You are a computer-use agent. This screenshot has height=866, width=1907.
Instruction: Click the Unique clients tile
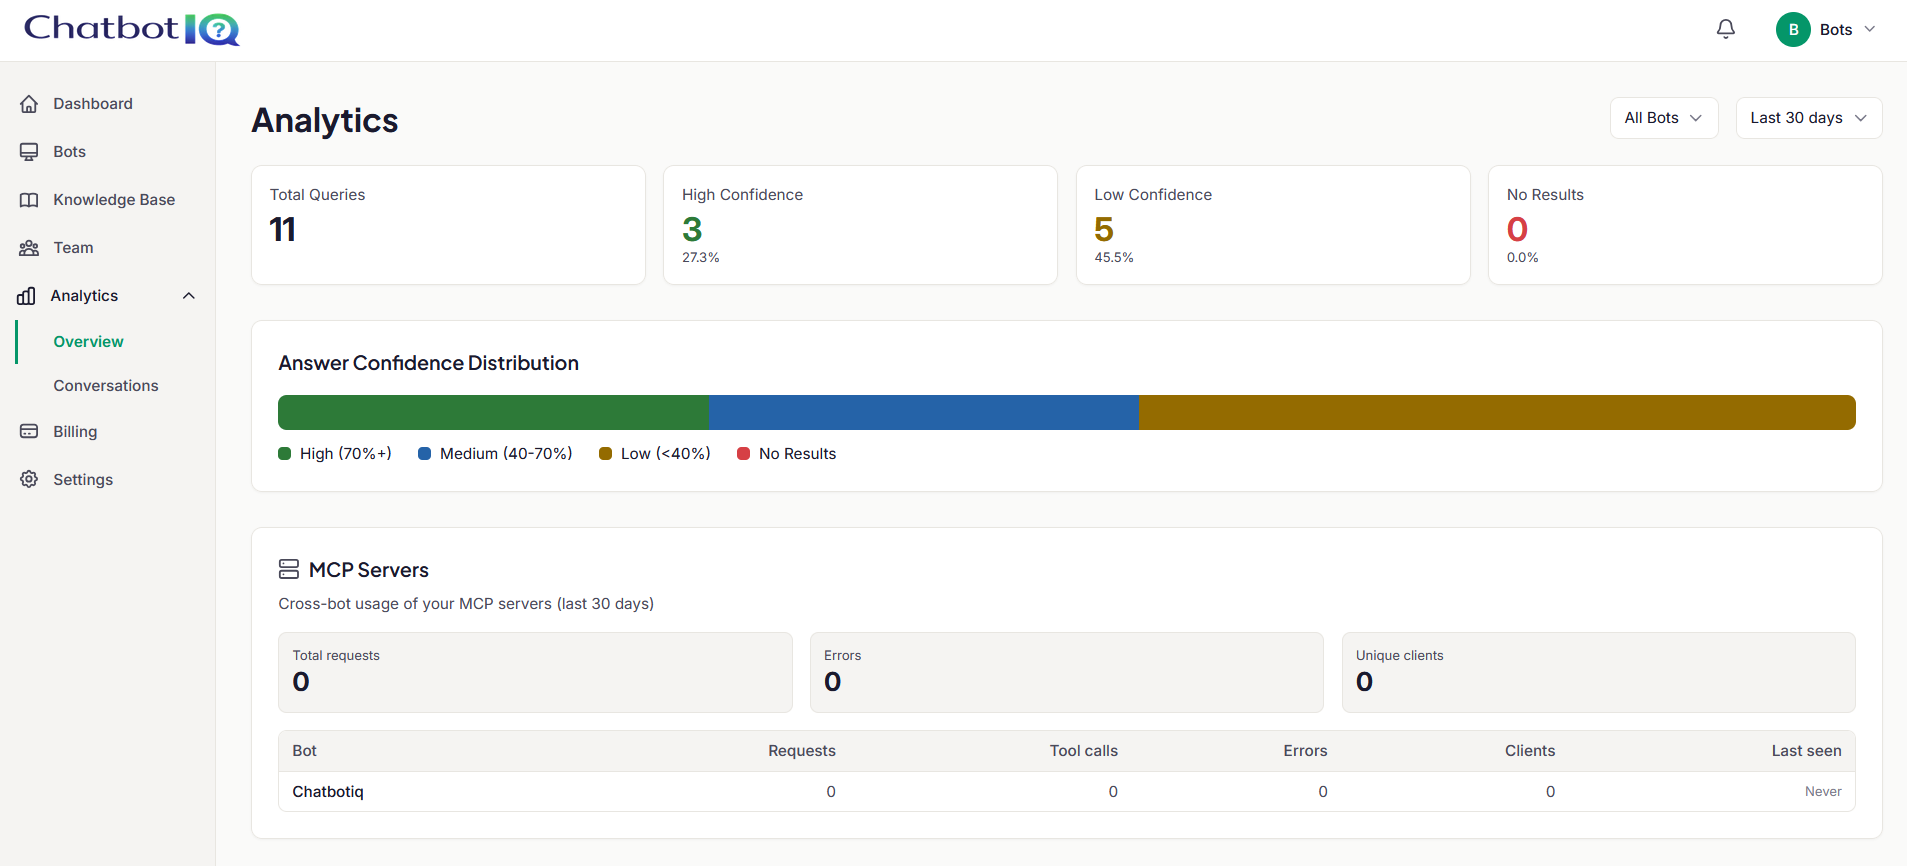pyautogui.click(x=1598, y=672)
